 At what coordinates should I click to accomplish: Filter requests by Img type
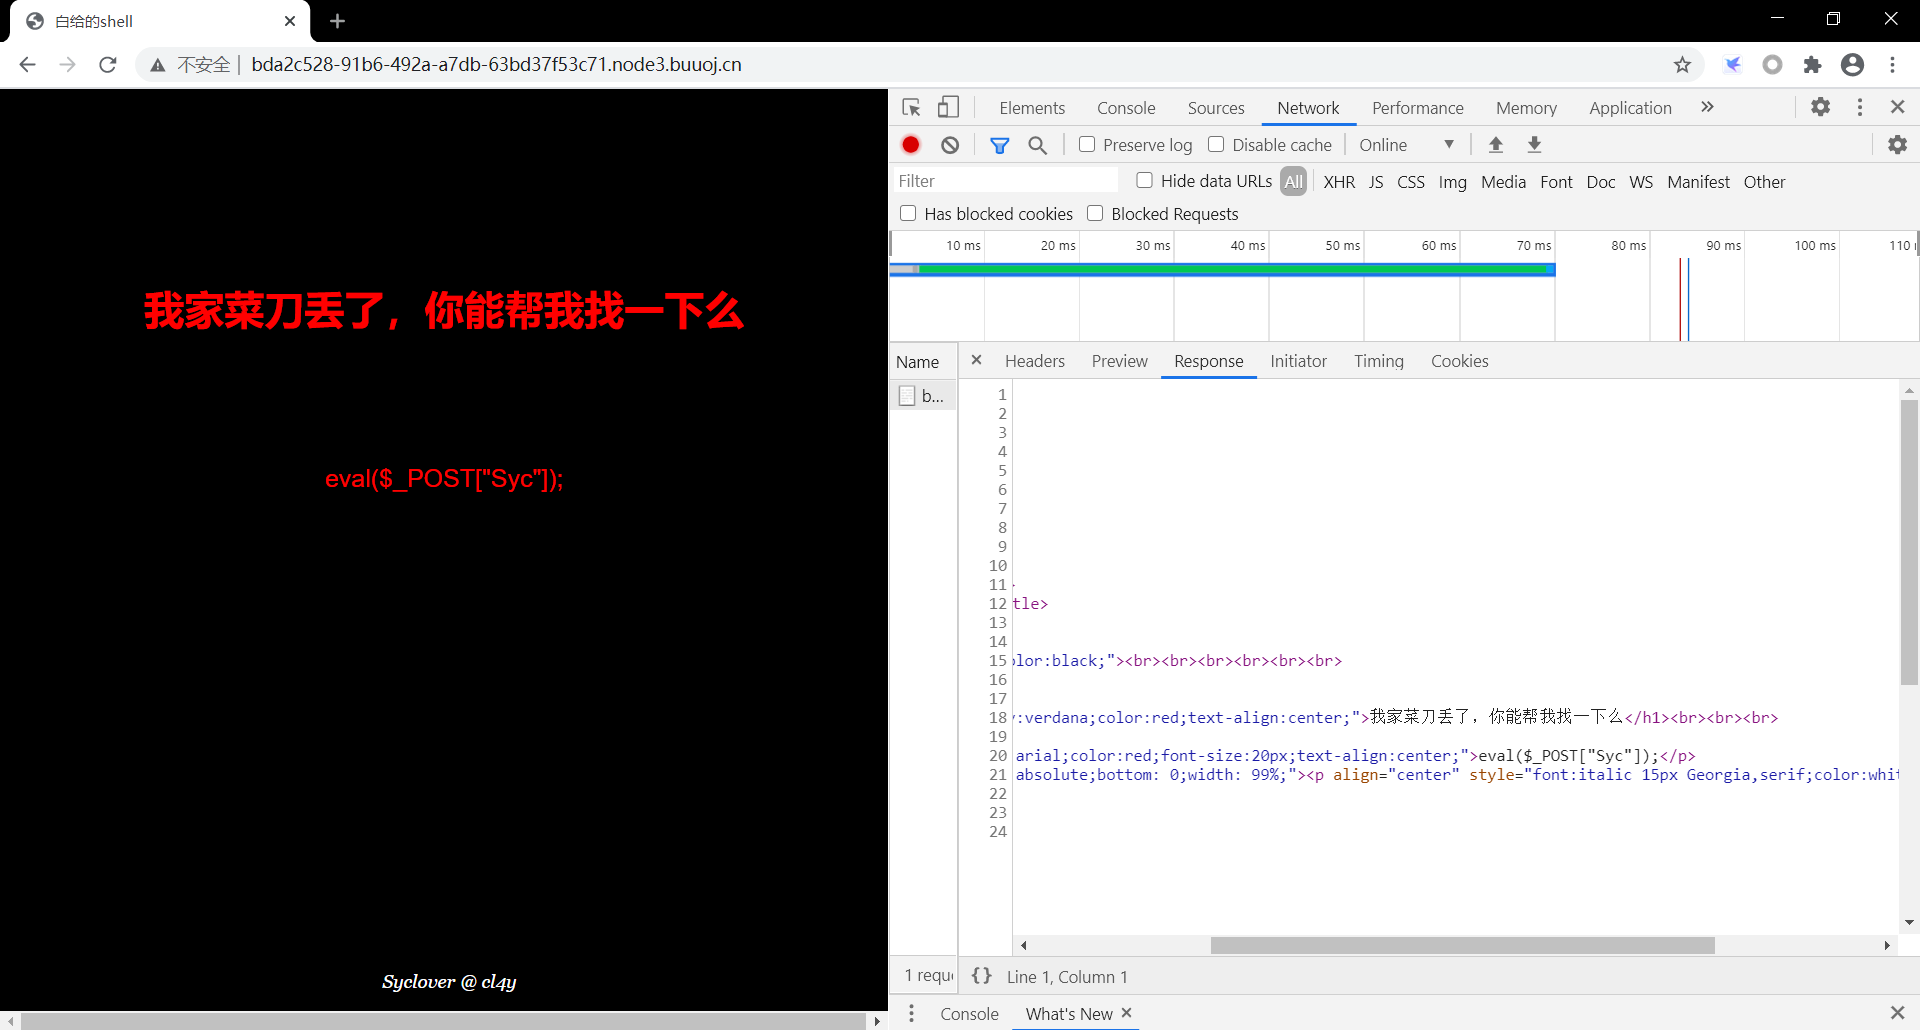[x=1452, y=182]
